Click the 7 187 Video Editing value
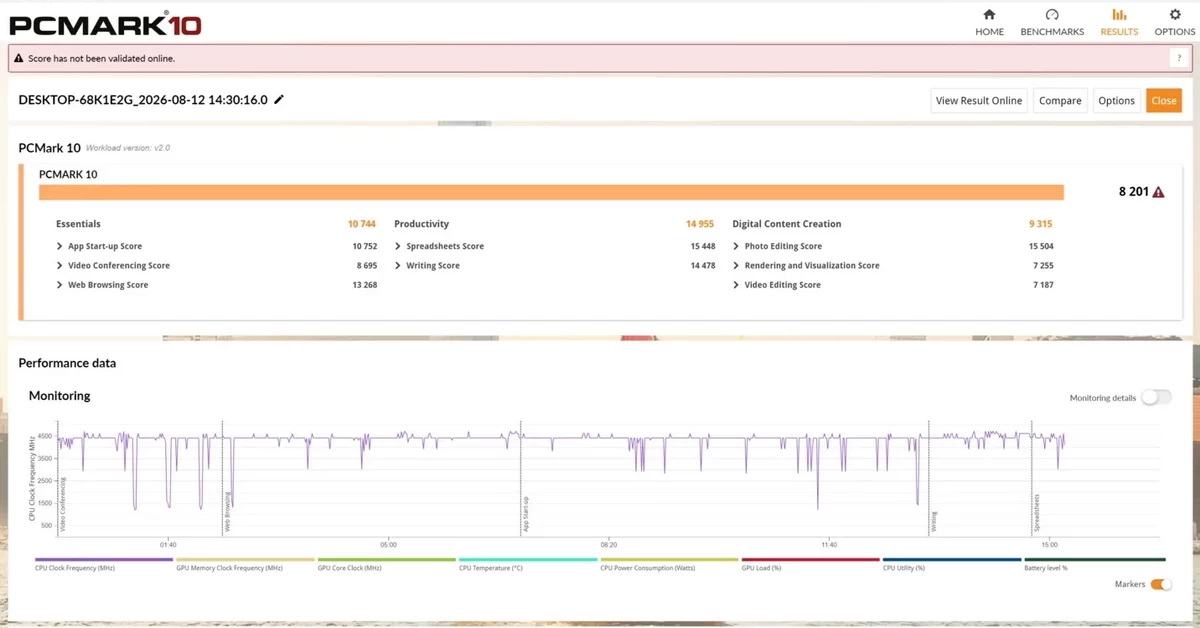The image size is (1200, 628). click(x=1042, y=285)
